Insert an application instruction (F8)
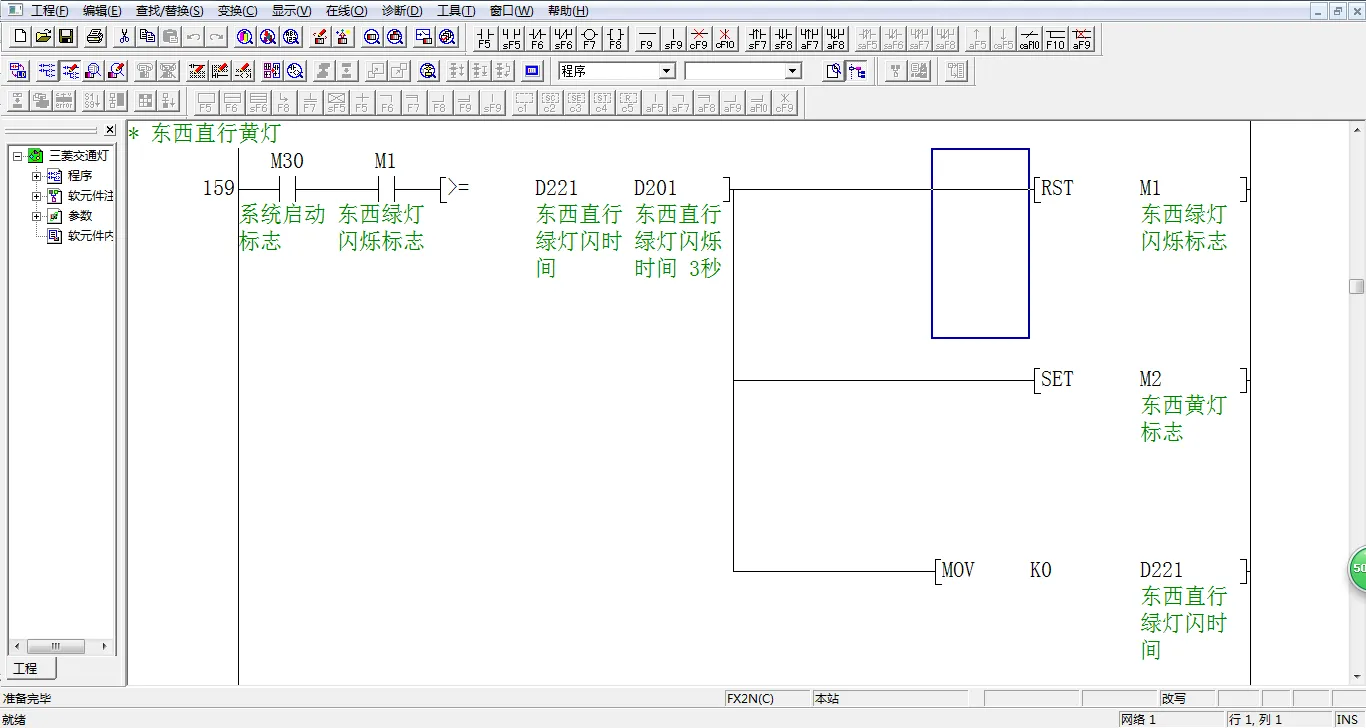 [615, 38]
